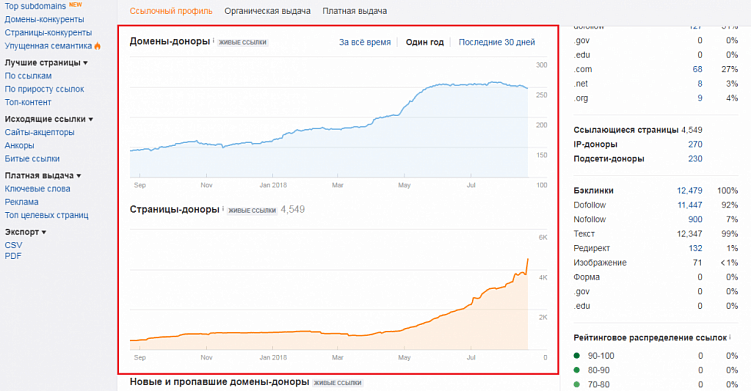The height and width of the screenshot is (391, 751).
Task: Collapse the Платная выдача sidebar section
Action: click(43, 175)
